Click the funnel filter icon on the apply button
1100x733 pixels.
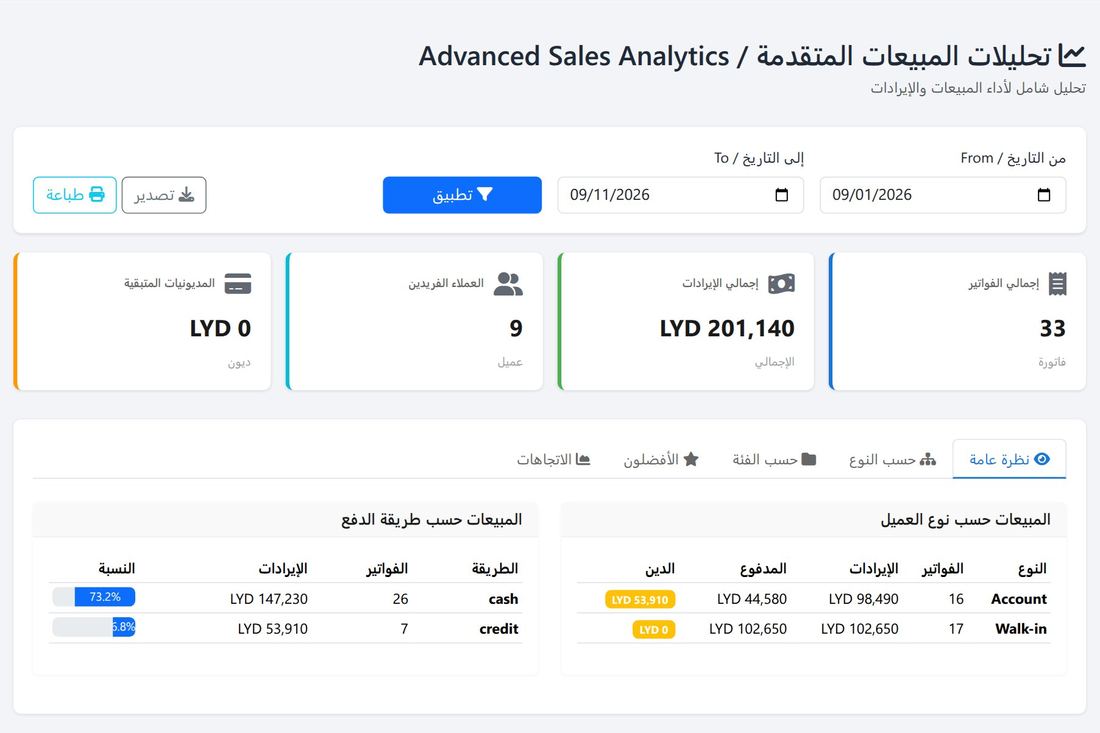485,194
